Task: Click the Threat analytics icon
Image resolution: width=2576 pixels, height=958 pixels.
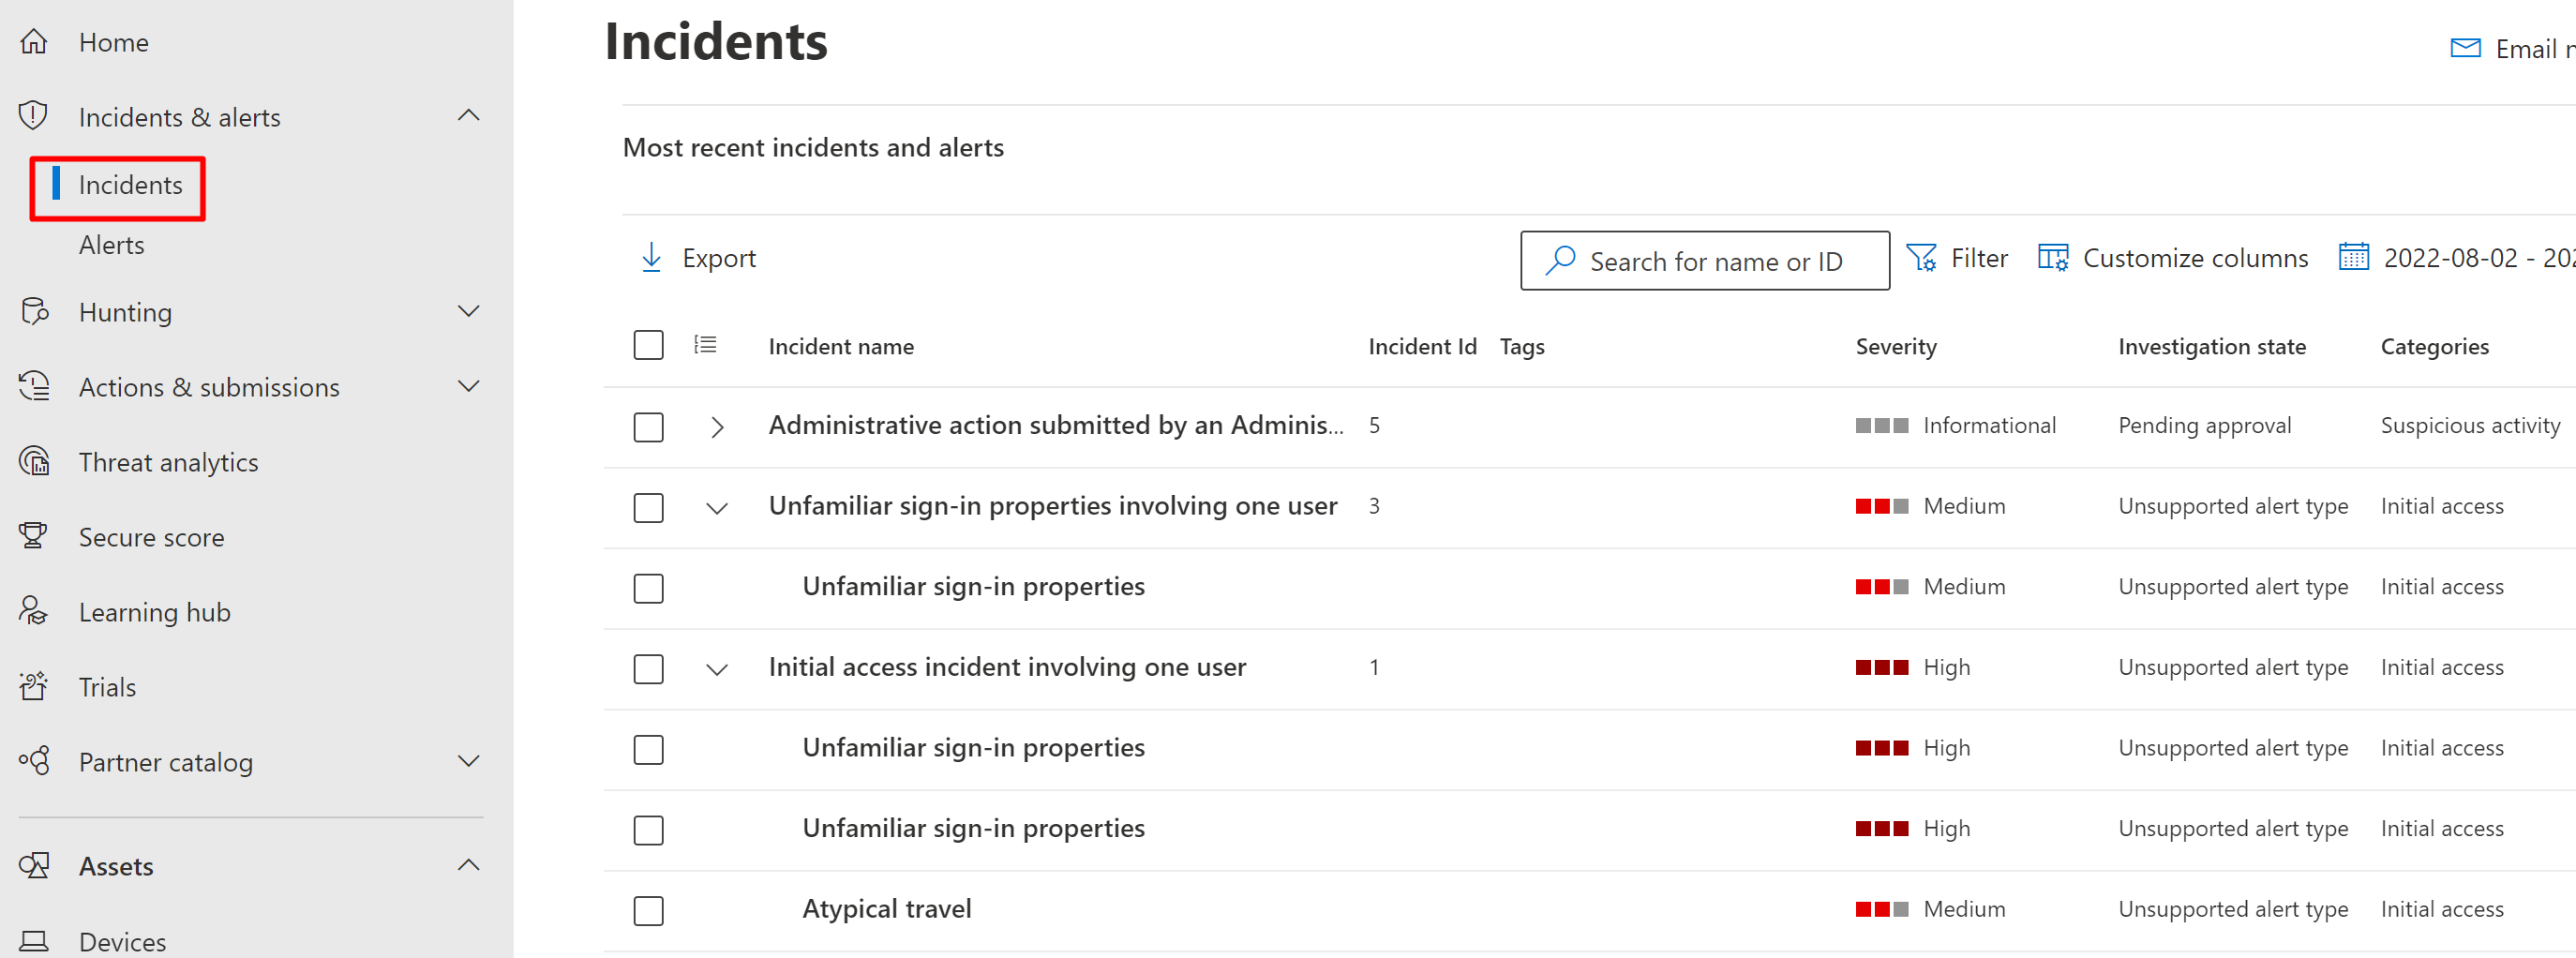Action: point(34,462)
